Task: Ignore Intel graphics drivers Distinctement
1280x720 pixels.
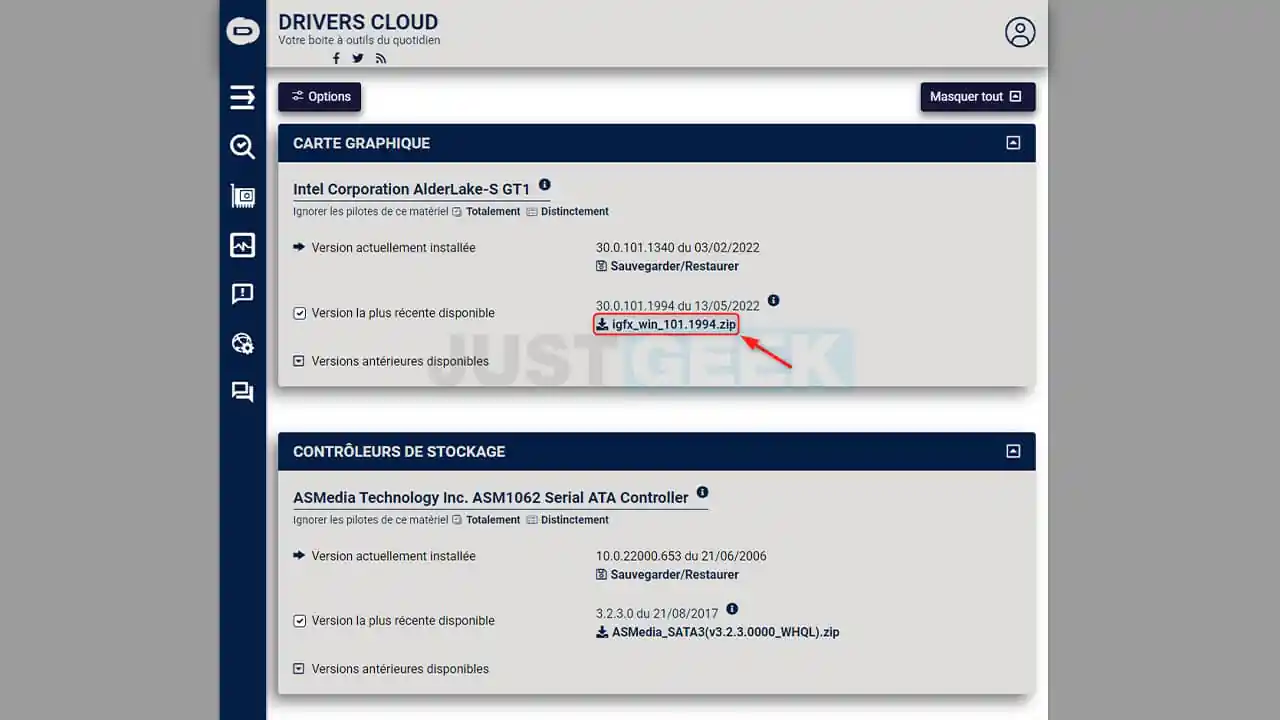Action: tap(567, 212)
